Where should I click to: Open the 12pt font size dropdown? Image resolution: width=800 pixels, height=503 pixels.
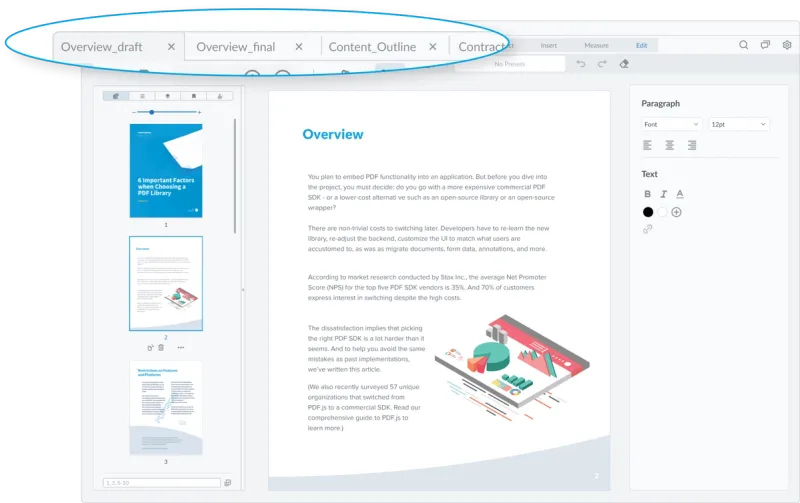click(x=738, y=124)
